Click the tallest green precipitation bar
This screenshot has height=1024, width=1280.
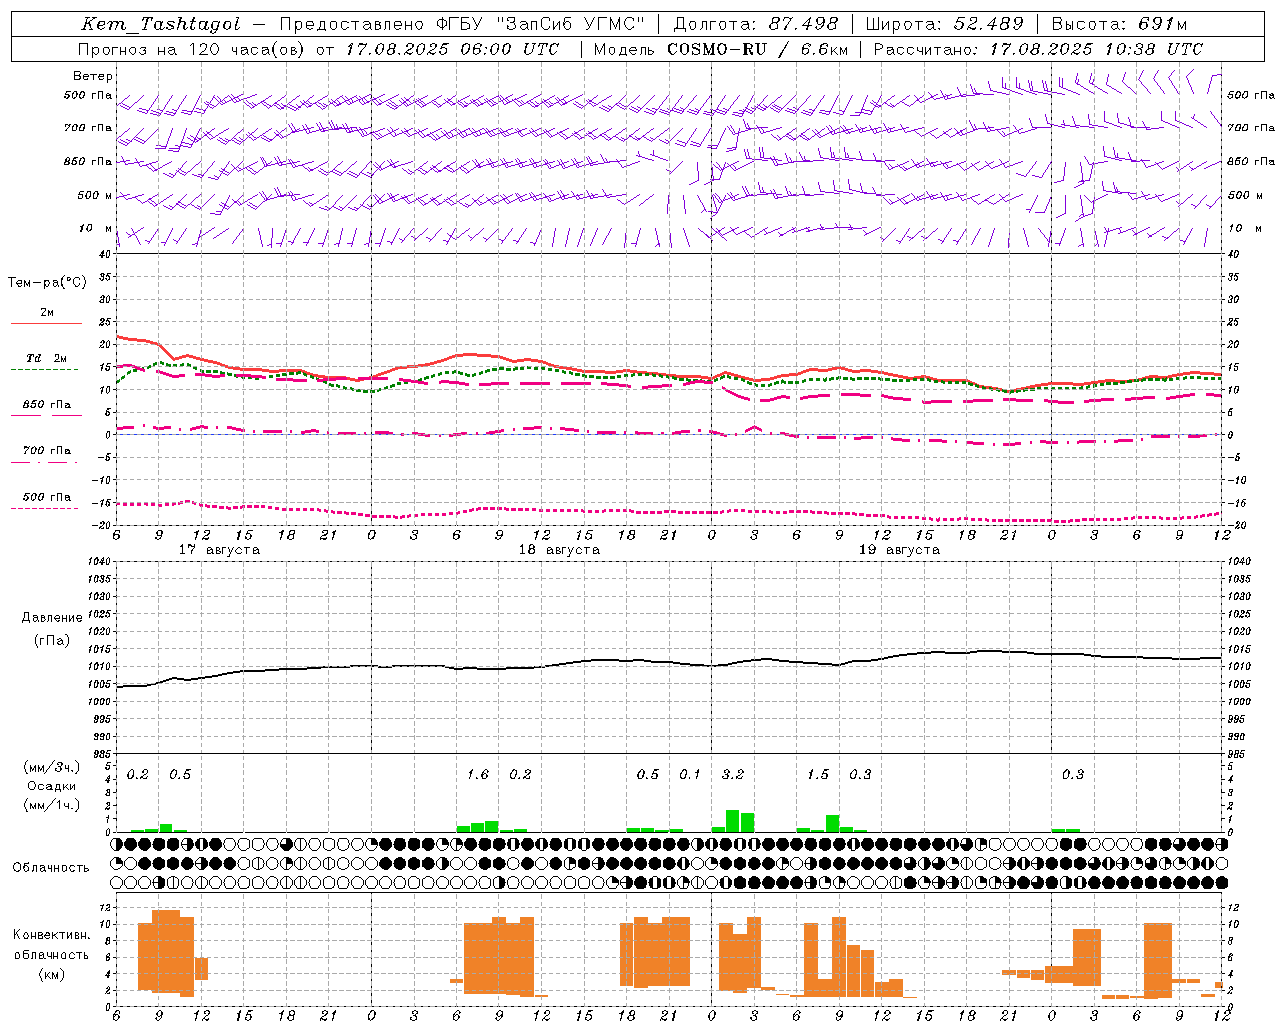point(733,821)
